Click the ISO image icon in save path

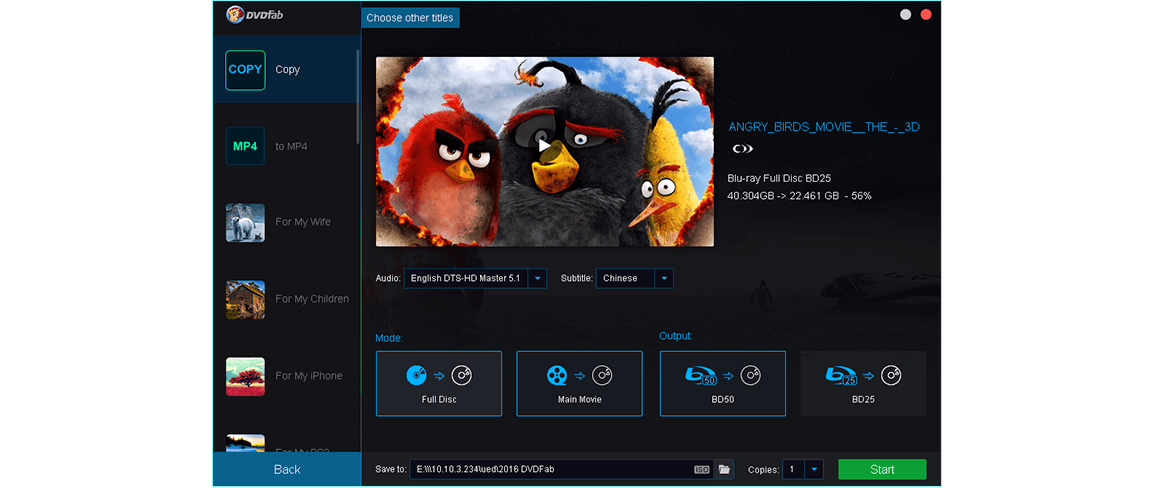pos(702,470)
